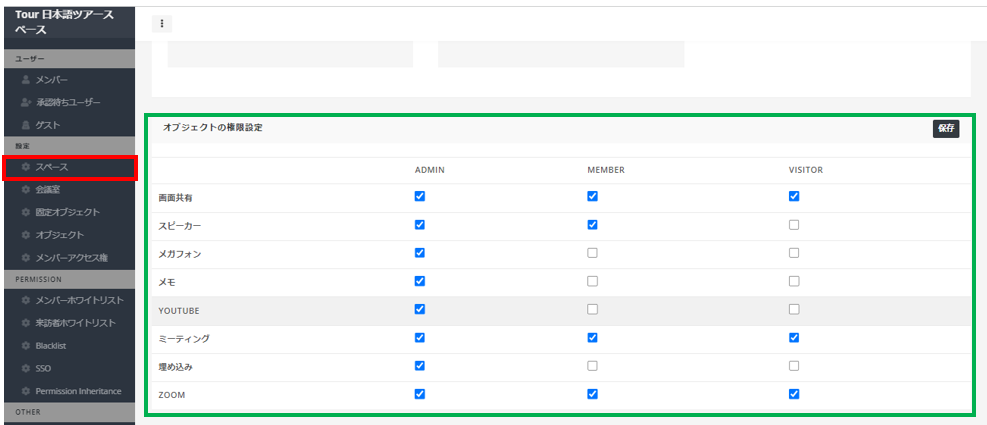Enable VISITOR for 埋め込み
Image resolution: width=987 pixels, height=425 pixels.
(x=794, y=366)
